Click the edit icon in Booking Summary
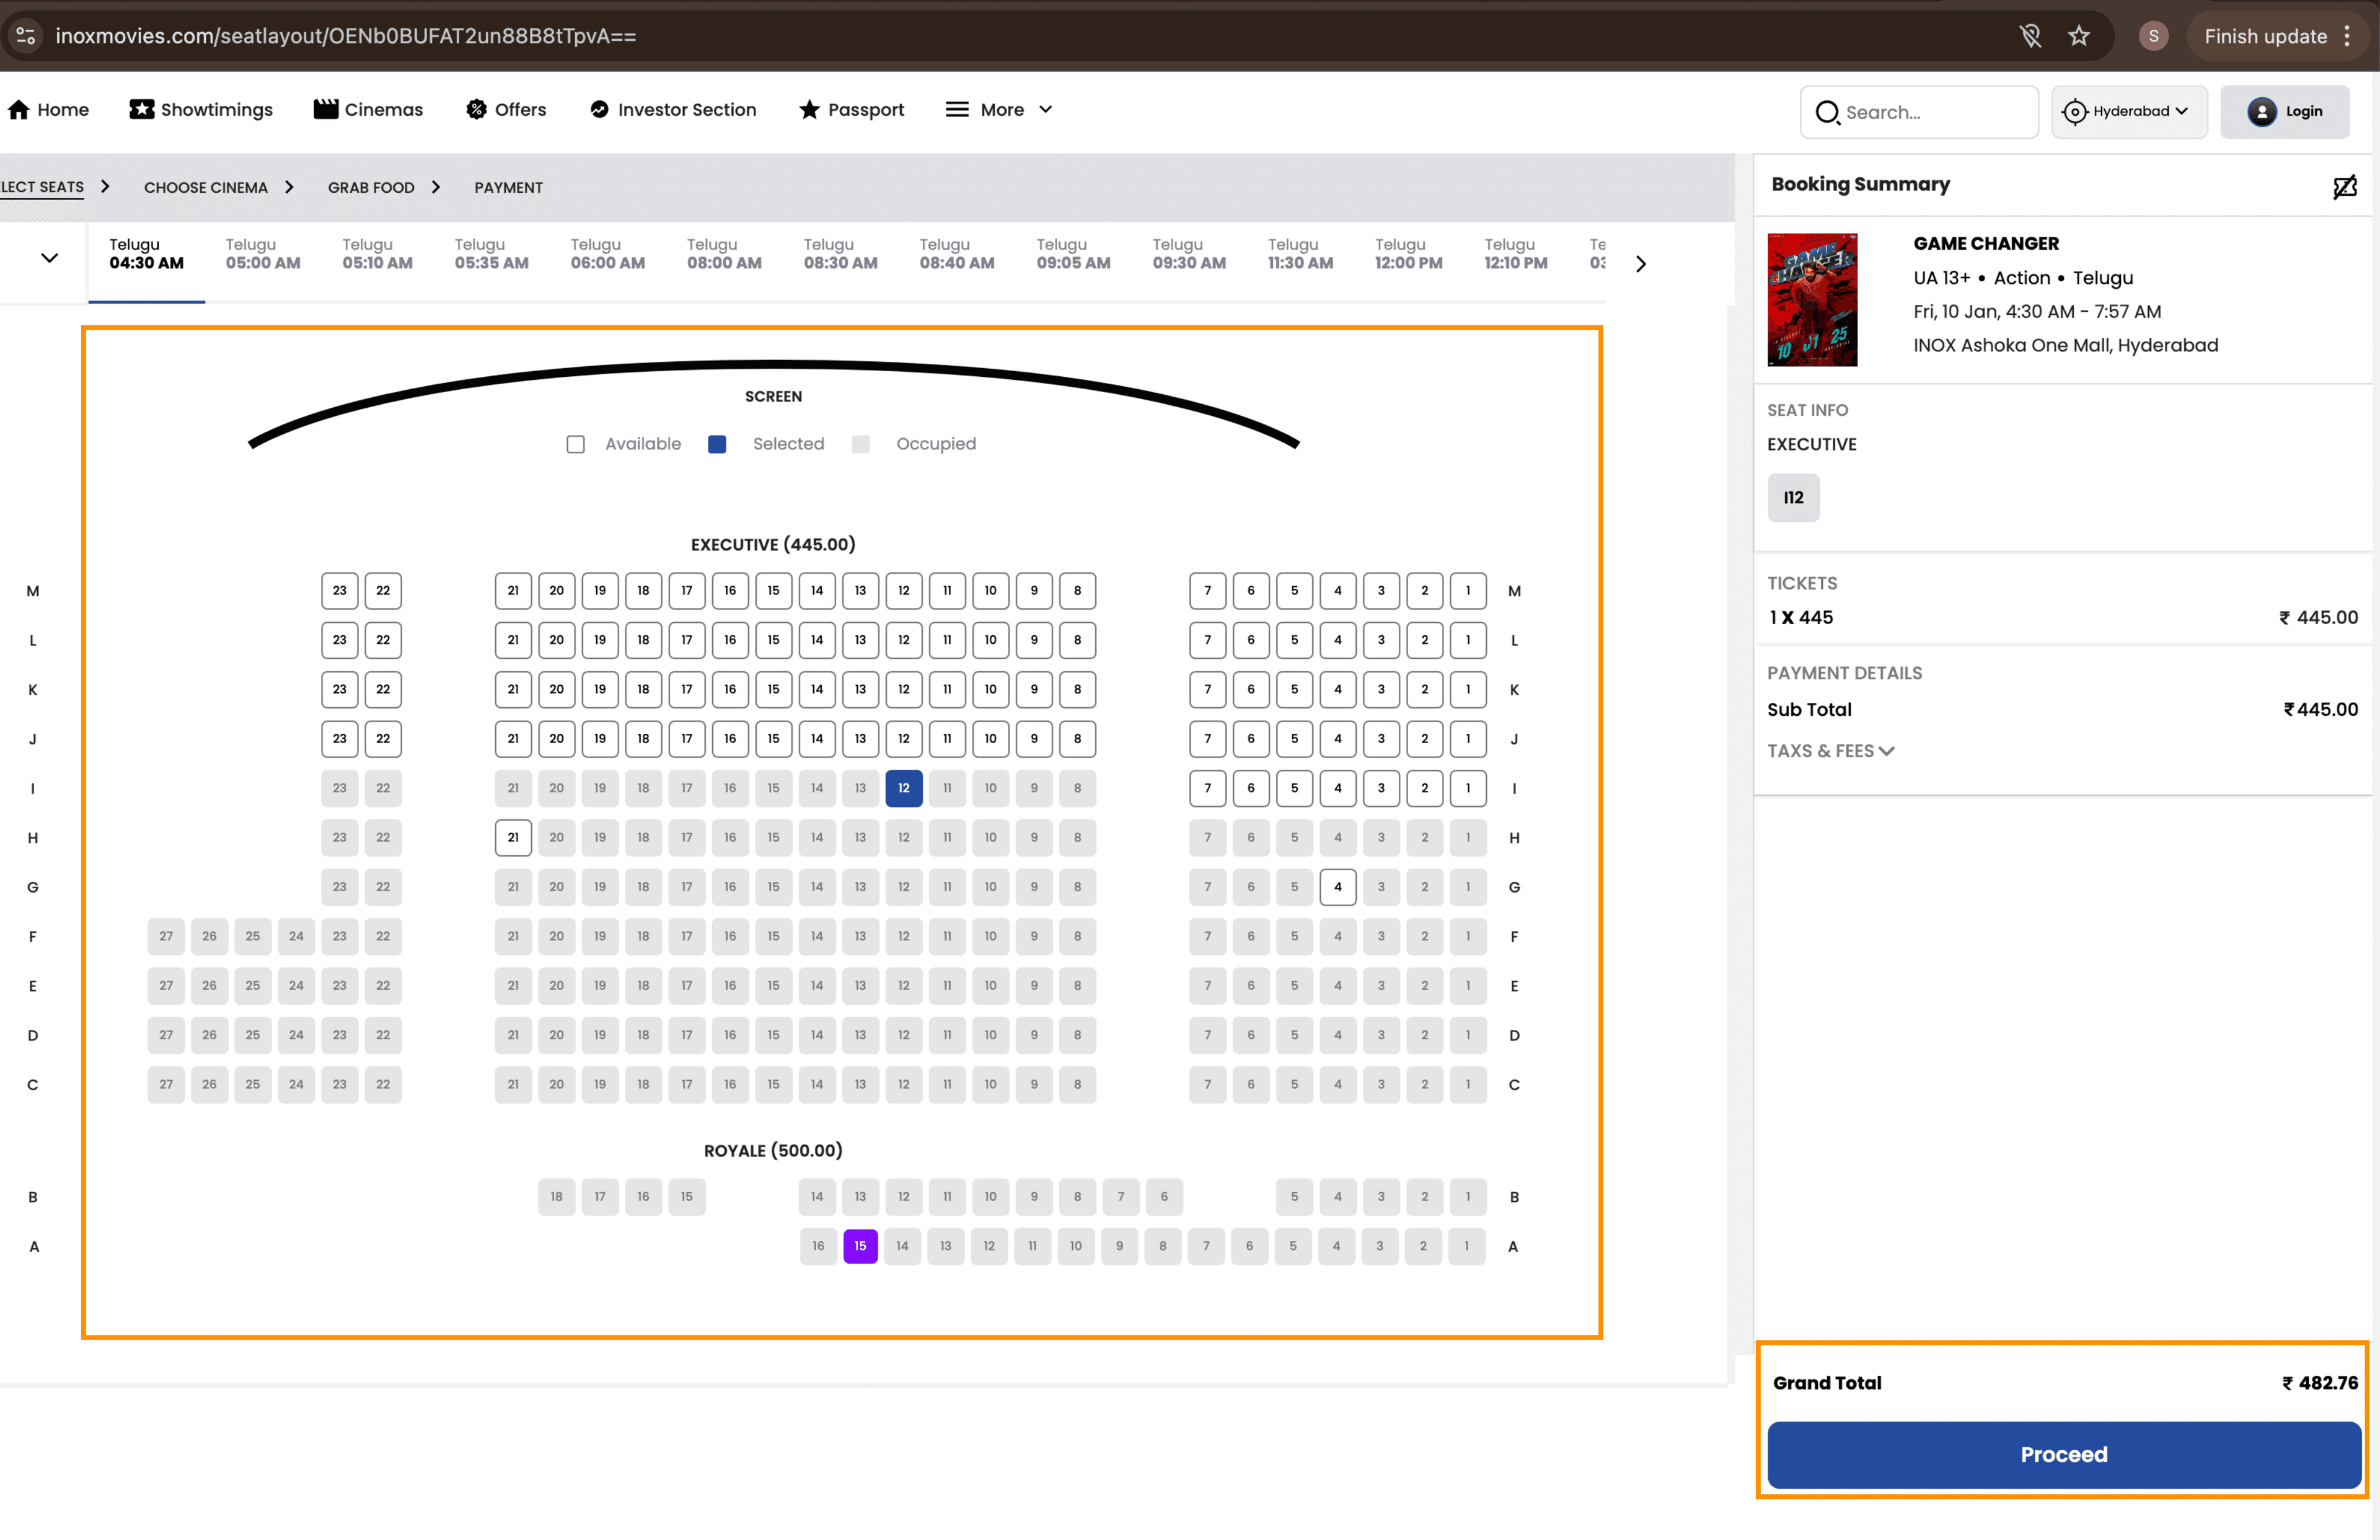The width and height of the screenshot is (2380, 1540). pos(2344,187)
